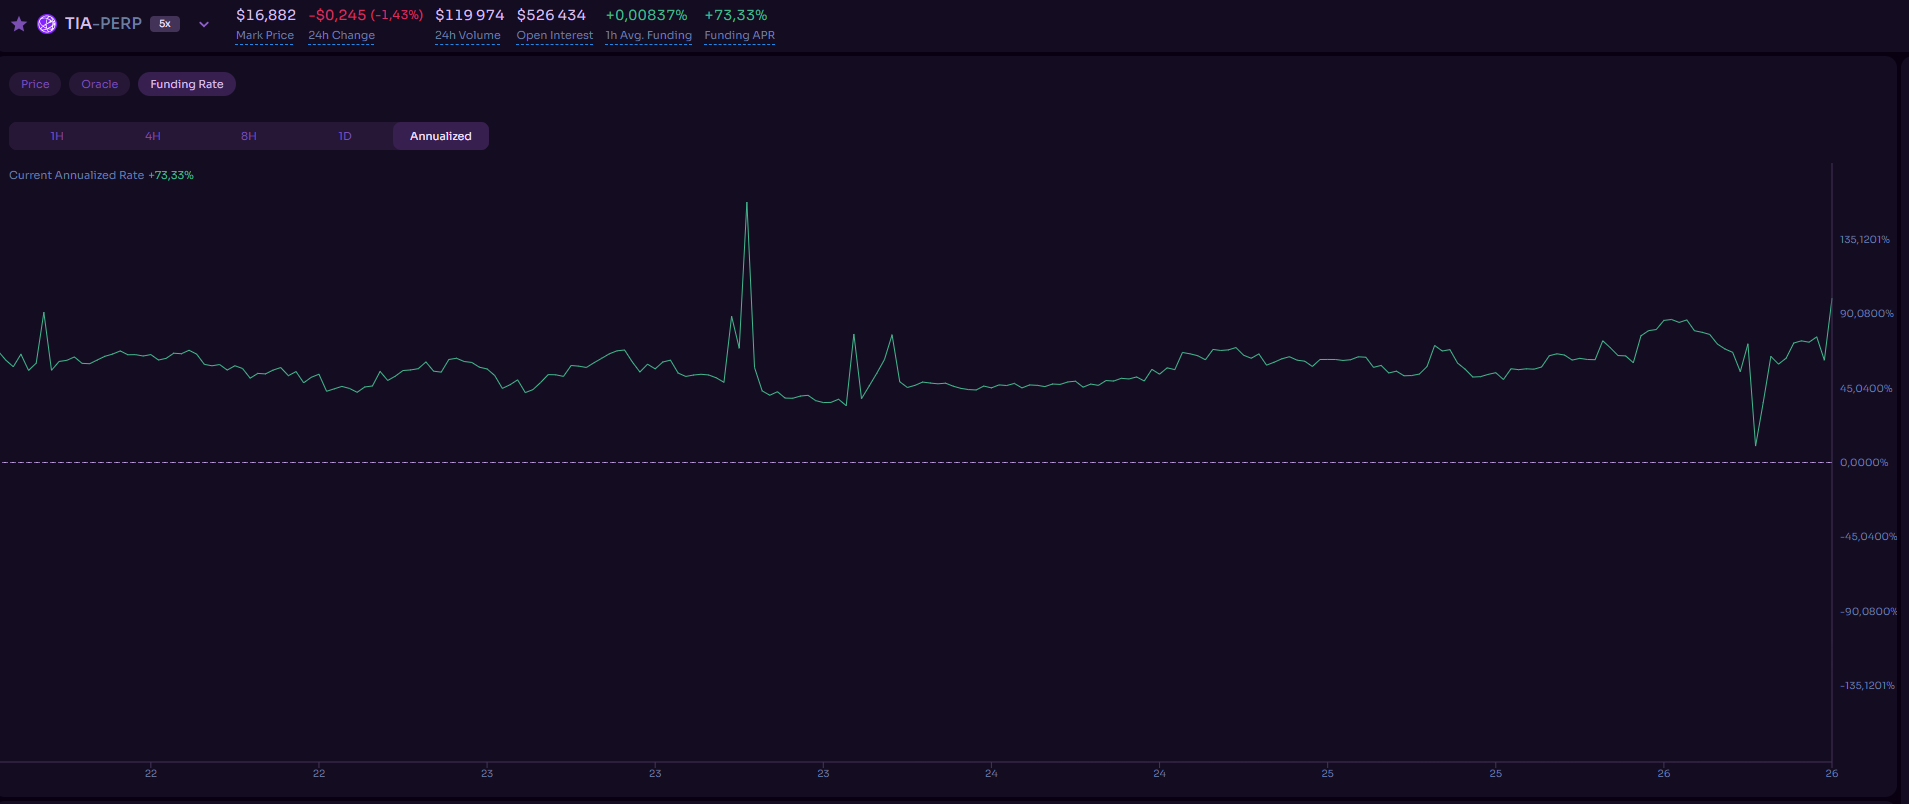Choose the 1D funding interval
Viewport: 1909px width, 804px height.
click(x=345, y=136)
